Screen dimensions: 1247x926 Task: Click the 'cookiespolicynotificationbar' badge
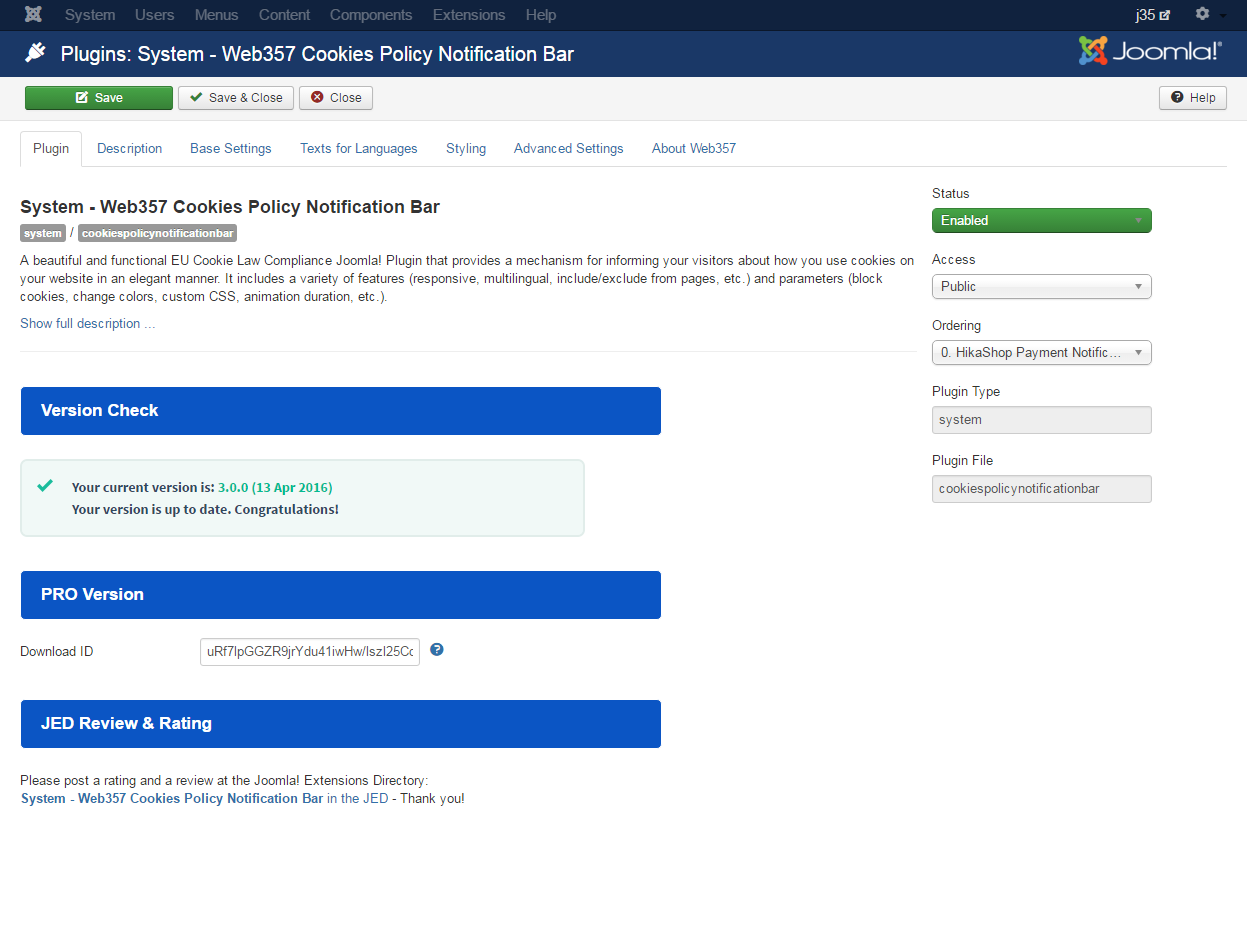[157, 233]
